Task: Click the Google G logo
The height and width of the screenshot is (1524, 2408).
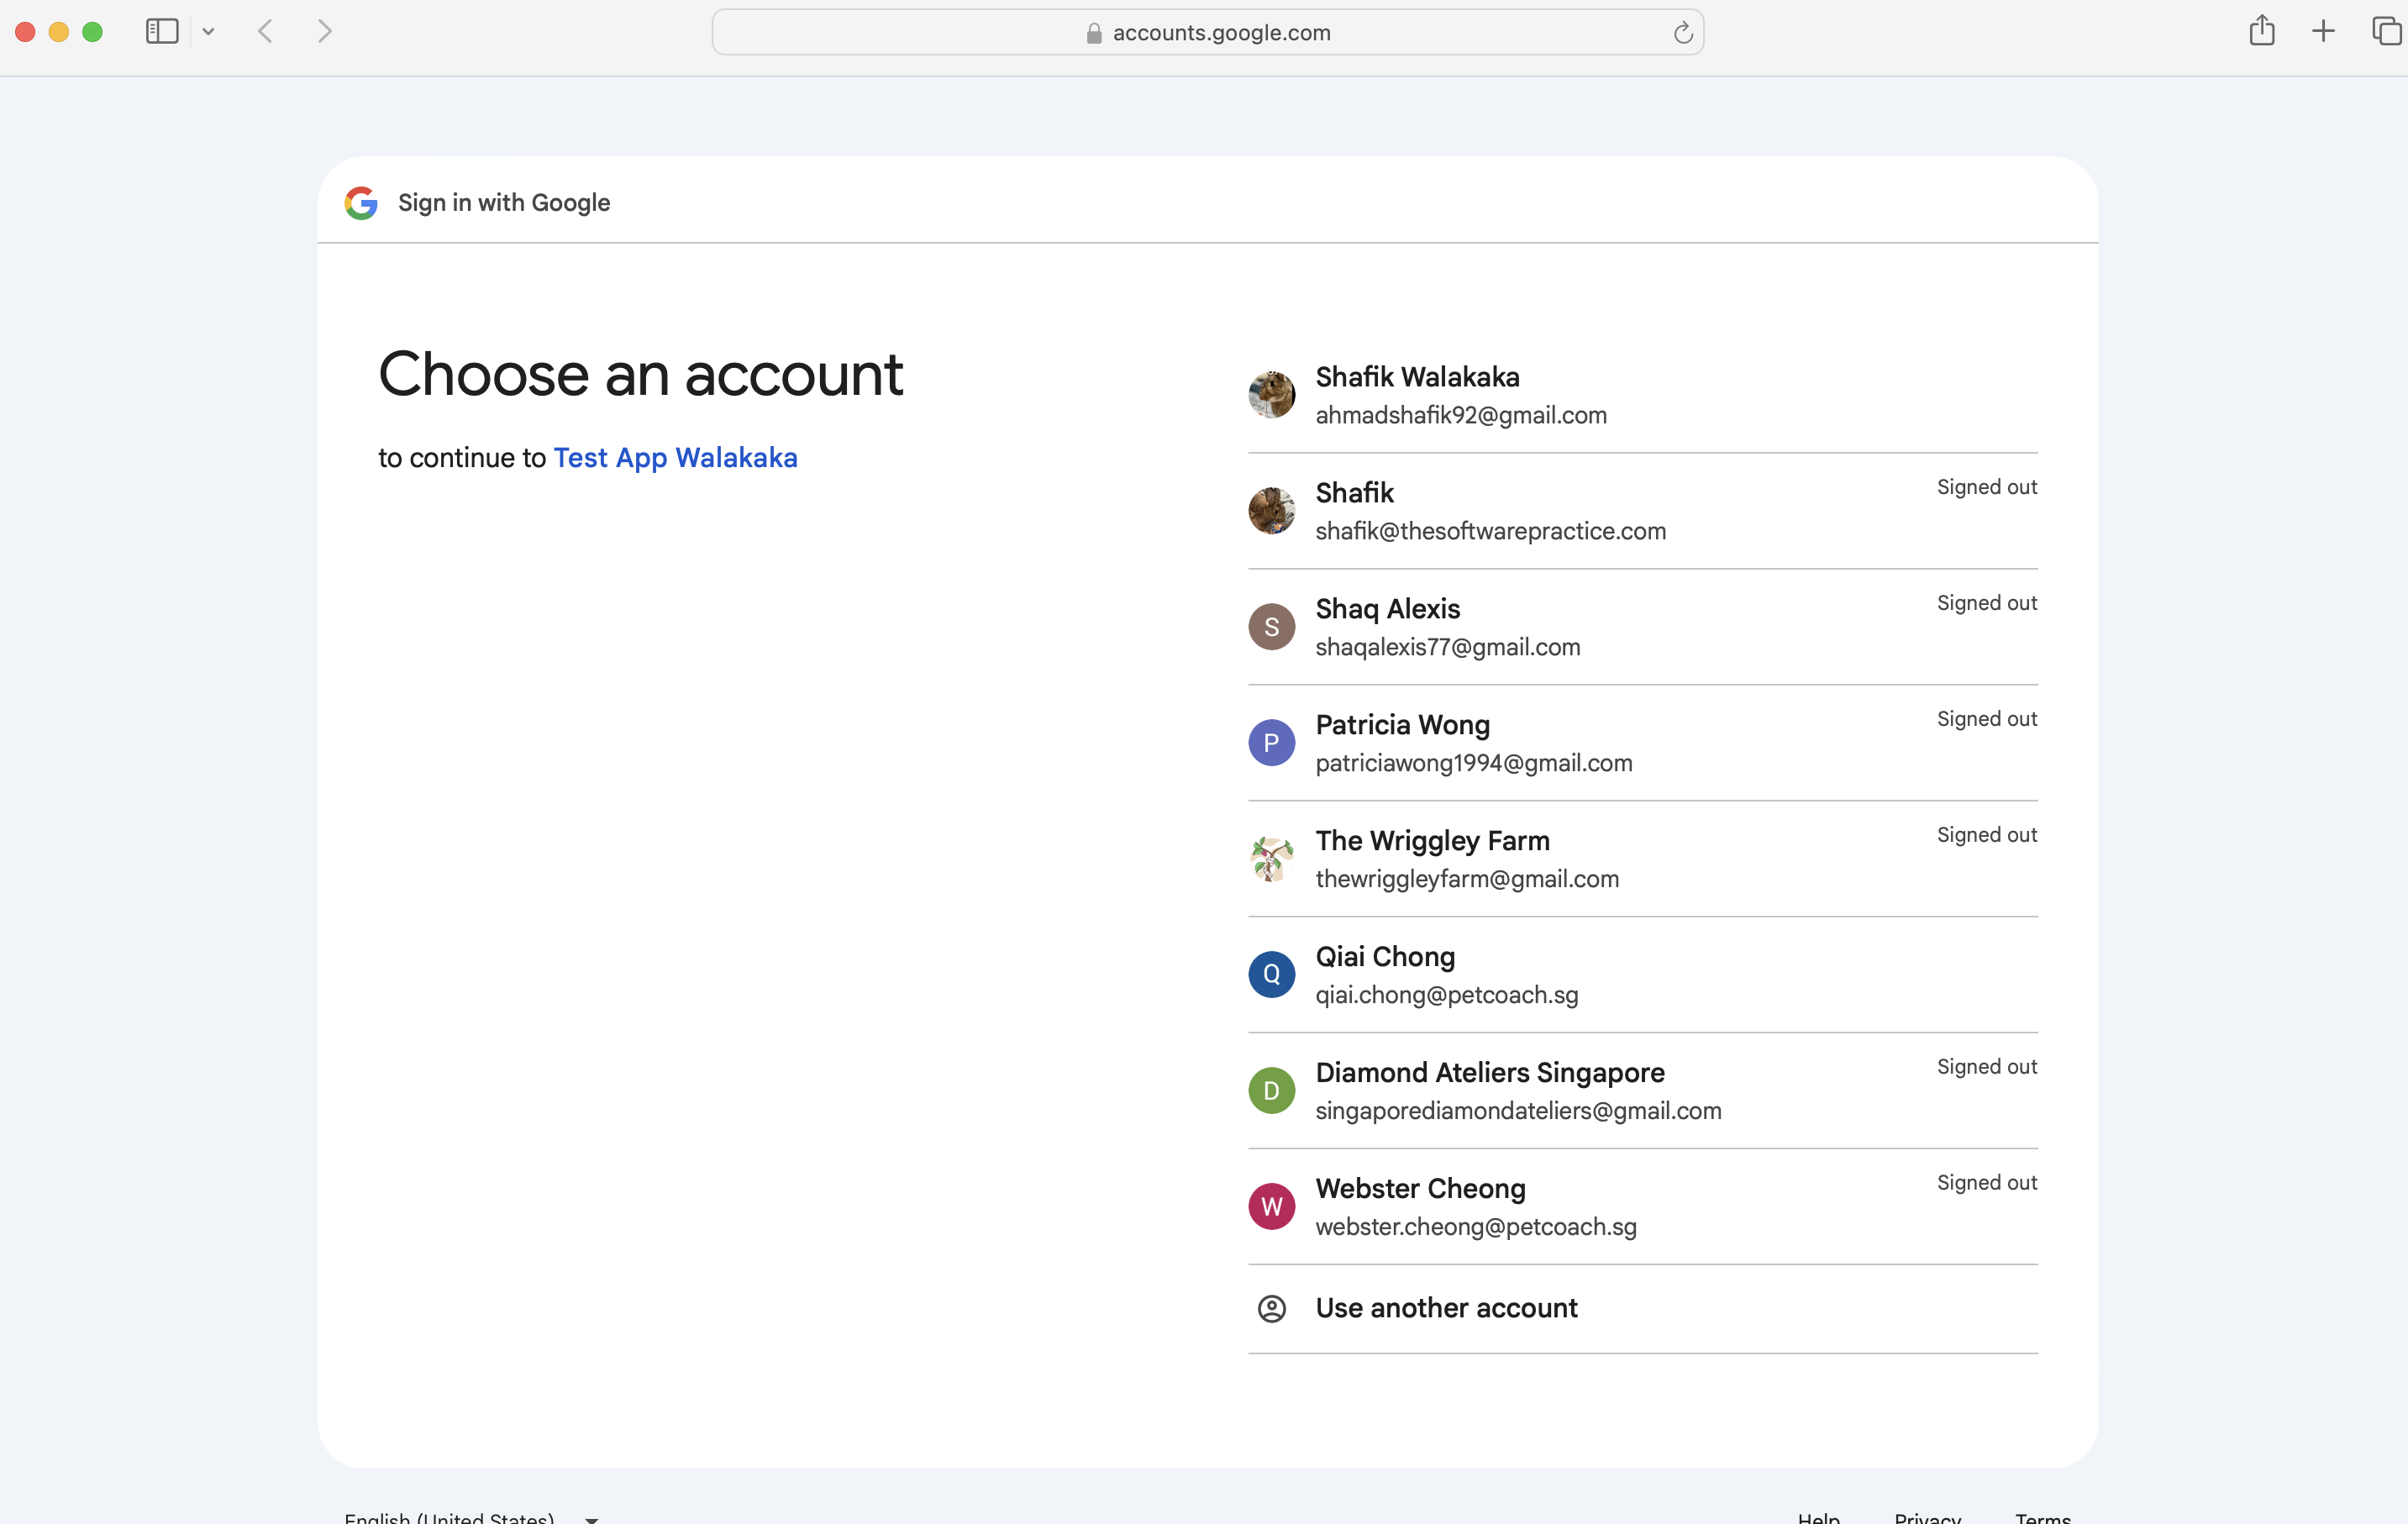Action: coord(361,203)
